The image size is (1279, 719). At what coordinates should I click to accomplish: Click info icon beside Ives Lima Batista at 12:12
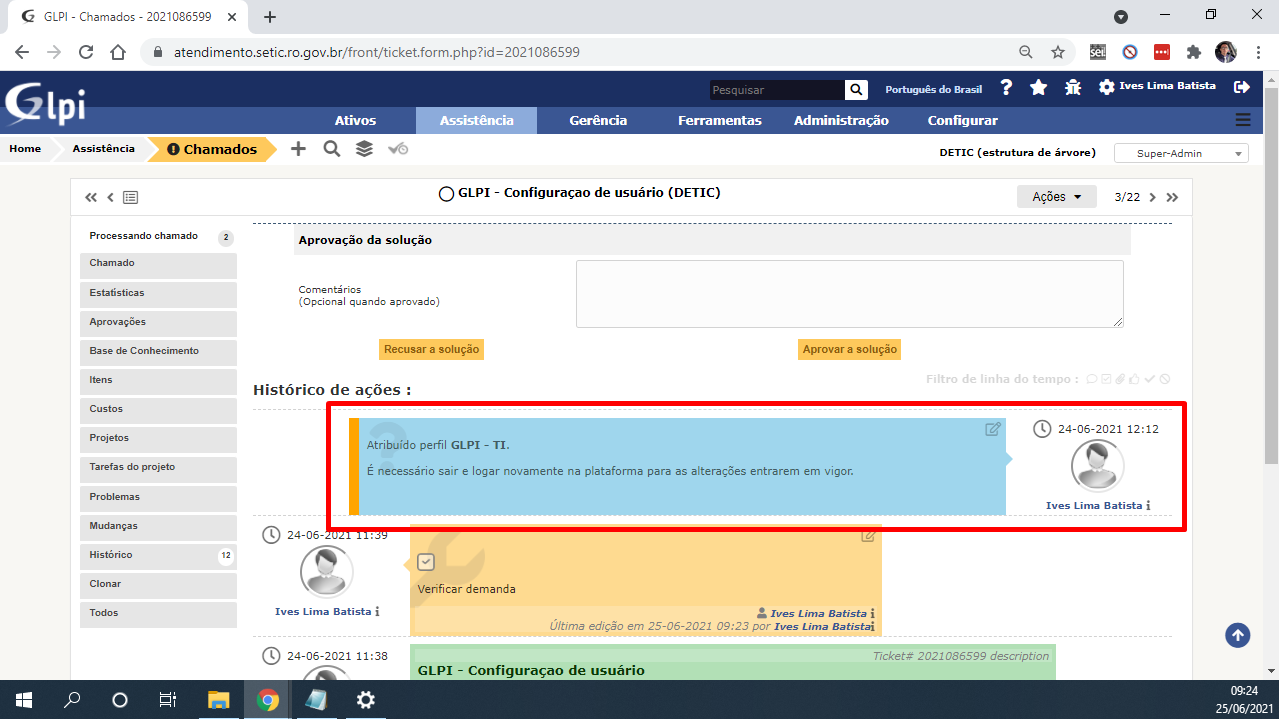pyautogui.click(x=1148, y=506)
